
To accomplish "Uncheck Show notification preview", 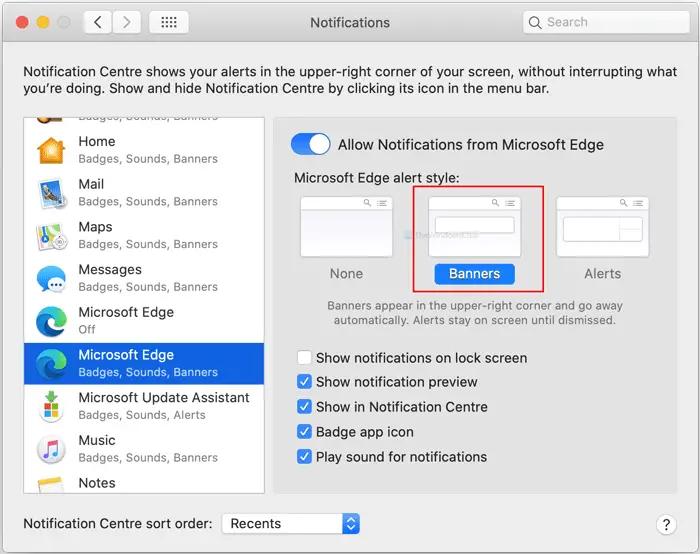I will [304, 382].
